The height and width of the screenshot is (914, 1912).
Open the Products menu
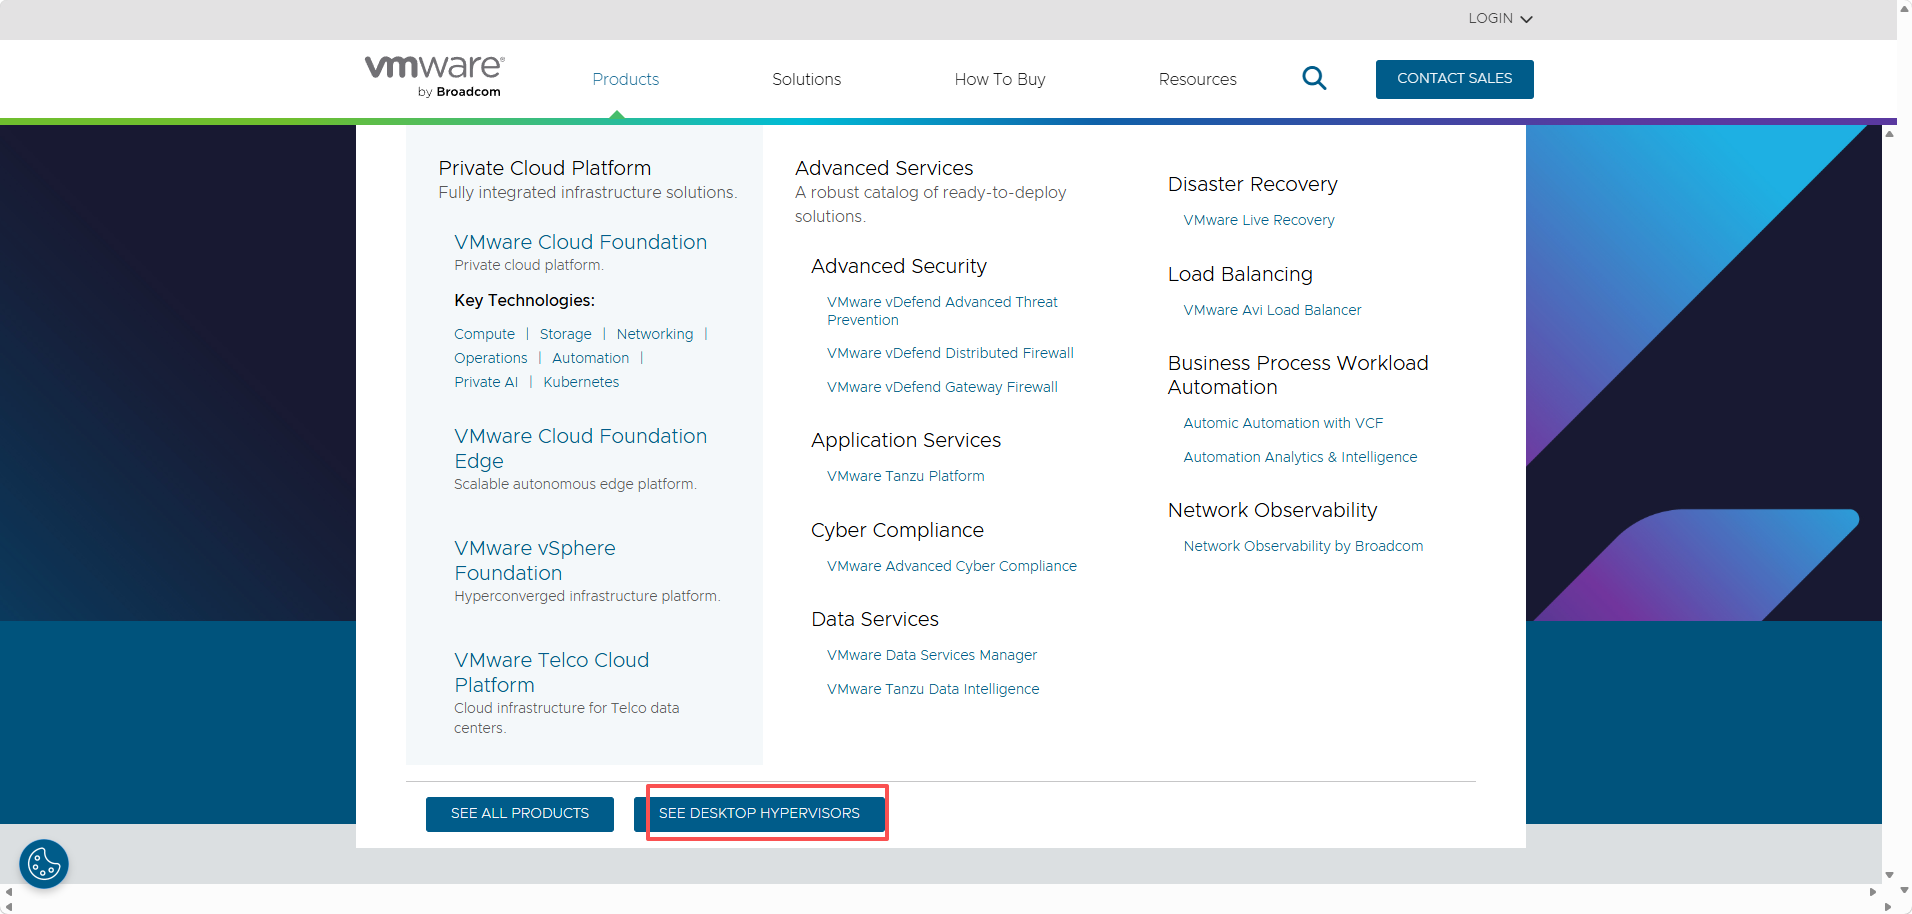point(625,79)
